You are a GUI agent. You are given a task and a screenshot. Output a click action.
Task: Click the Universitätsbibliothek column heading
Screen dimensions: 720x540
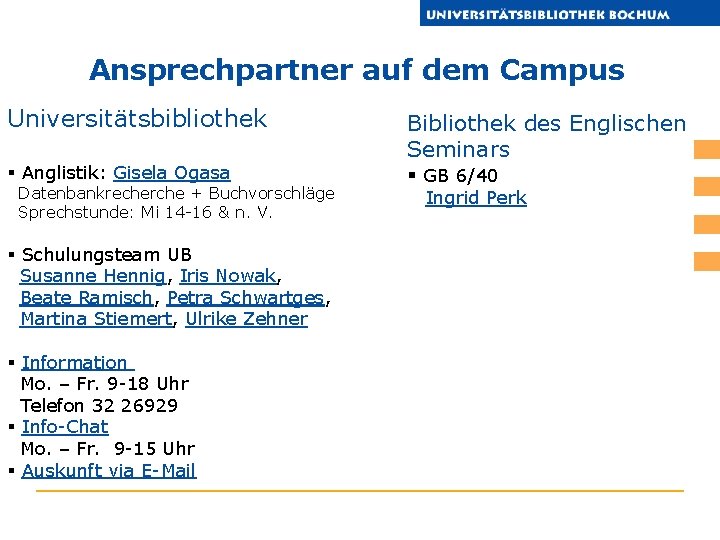(x=137, y=119)
